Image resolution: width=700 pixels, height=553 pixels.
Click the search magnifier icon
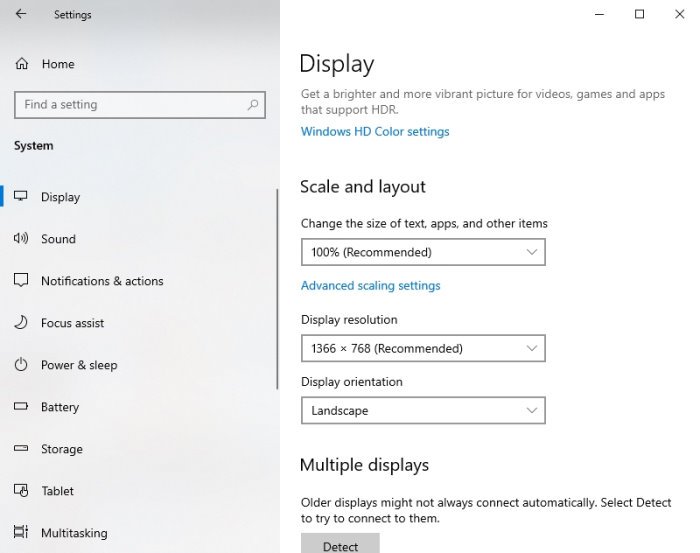click(253, 105)
